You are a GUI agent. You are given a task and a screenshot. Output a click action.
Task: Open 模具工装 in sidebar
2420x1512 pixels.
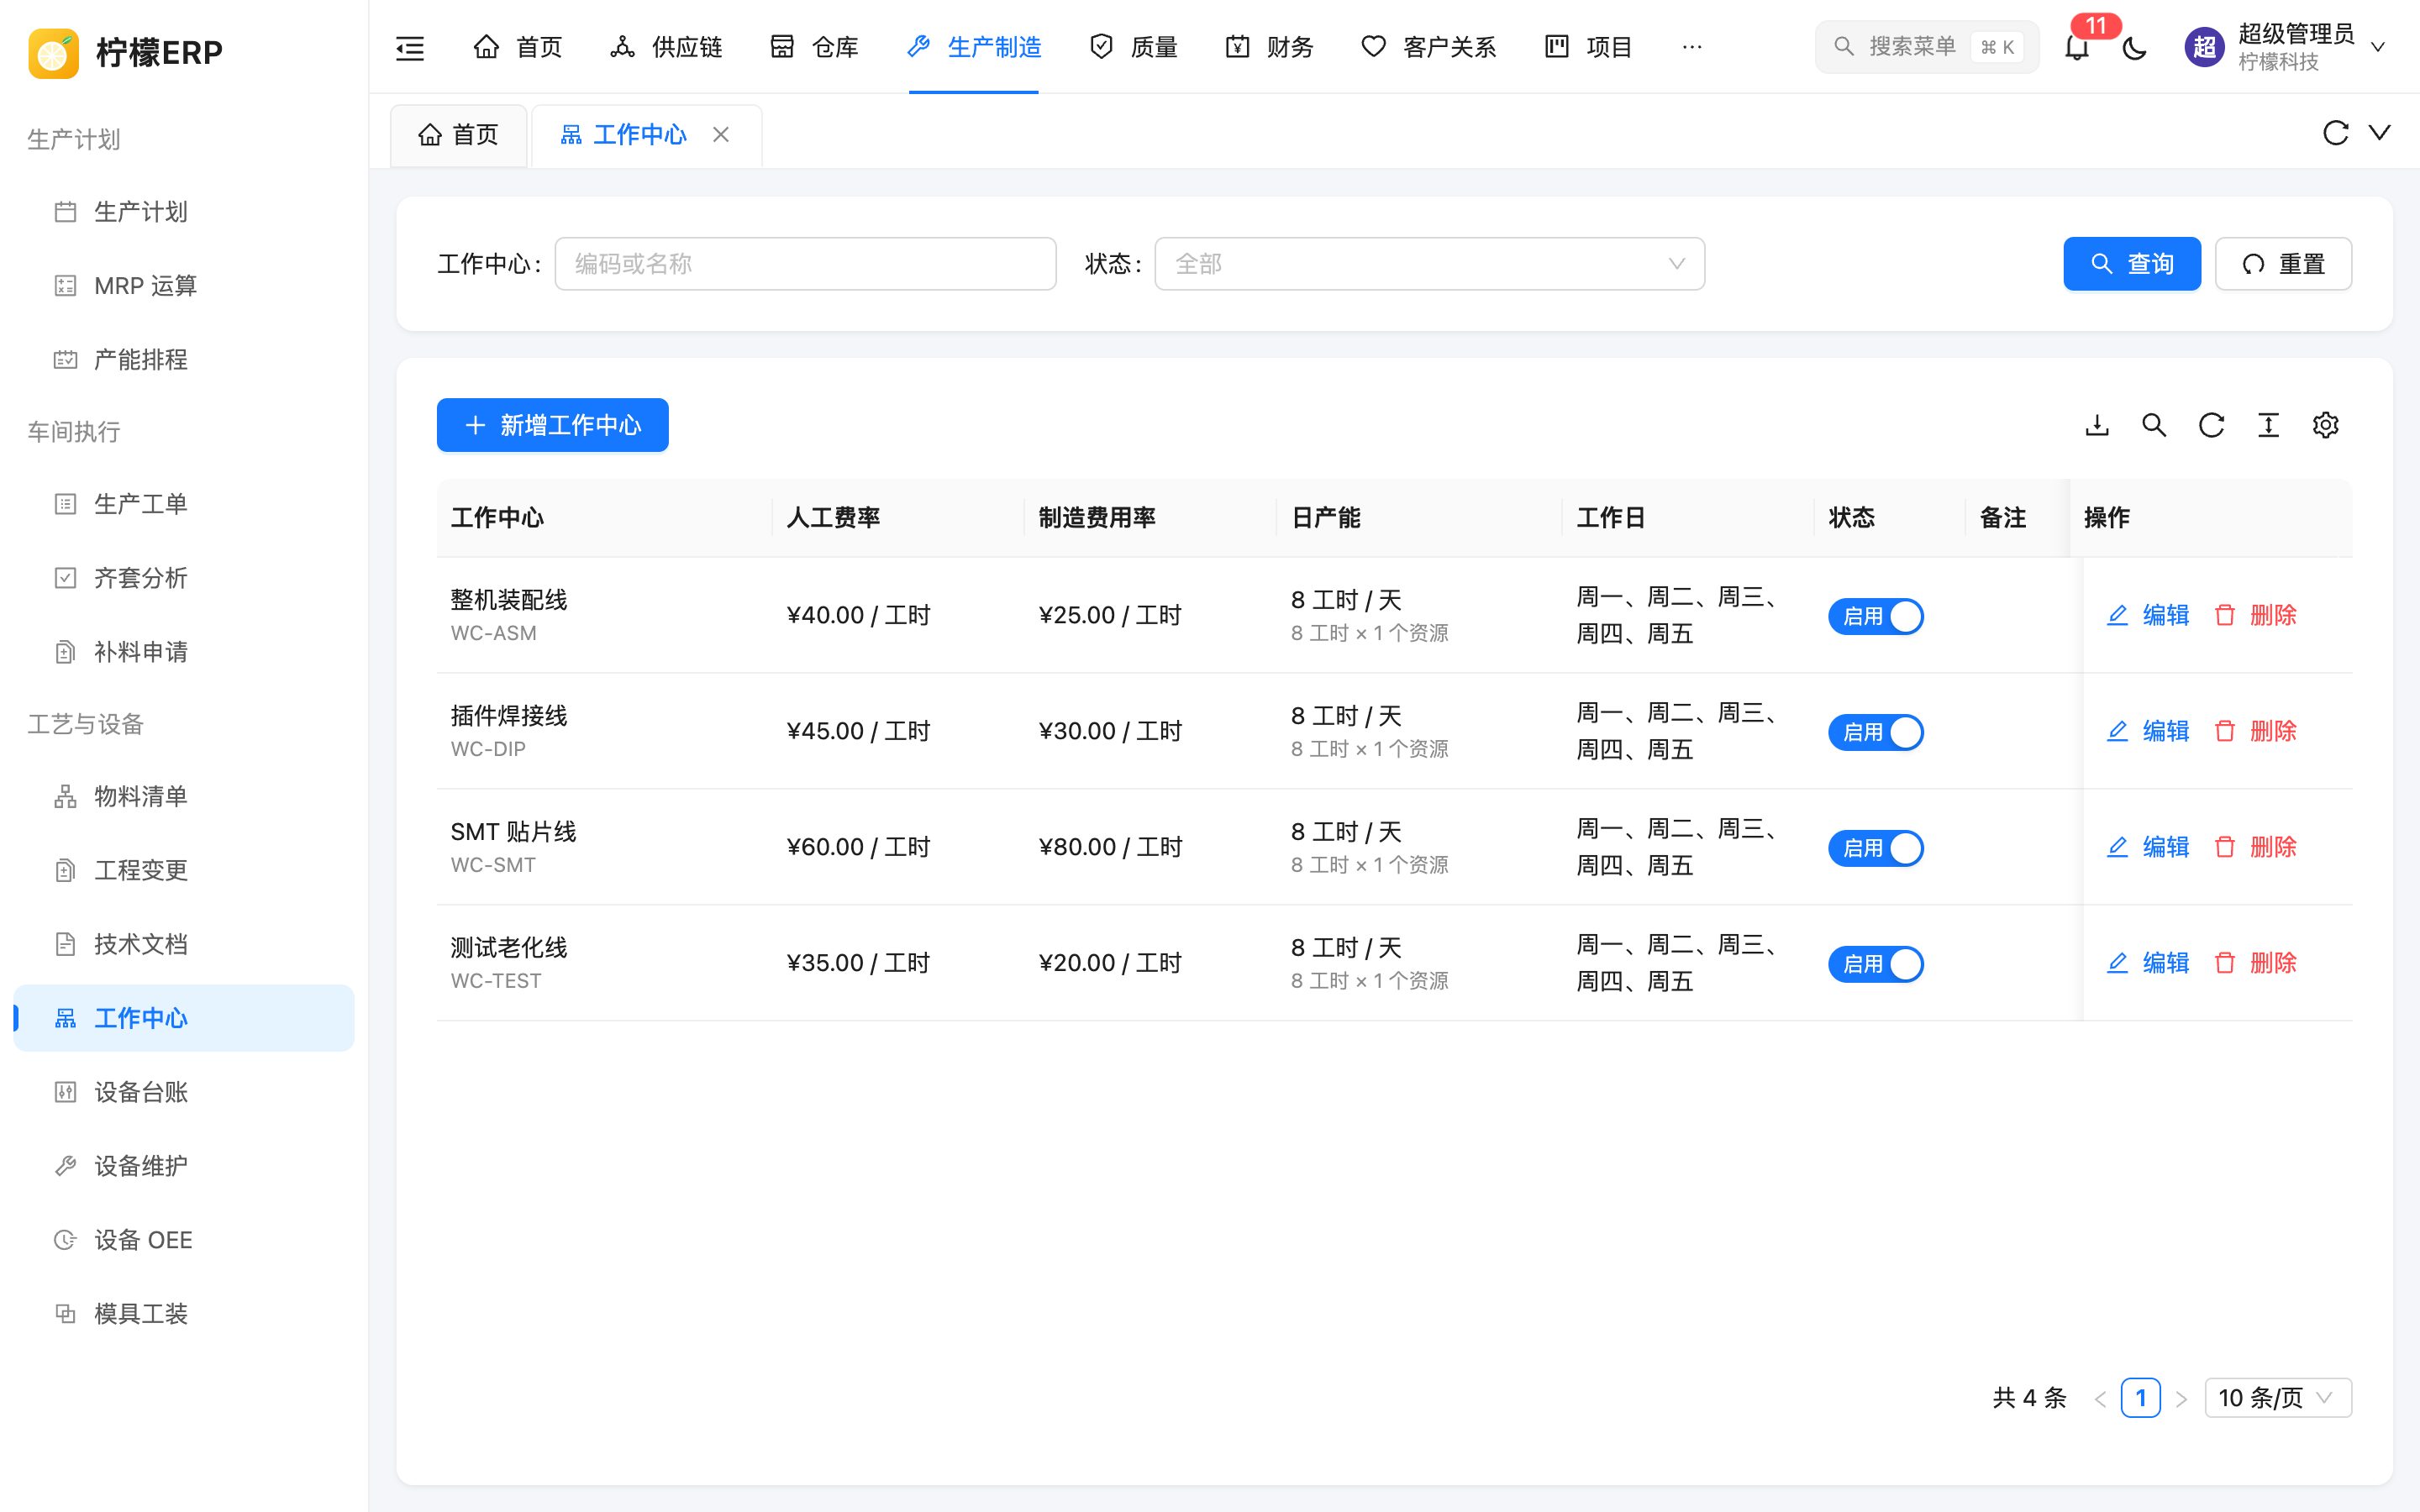pyautogui.click(x=184, y=1314)
